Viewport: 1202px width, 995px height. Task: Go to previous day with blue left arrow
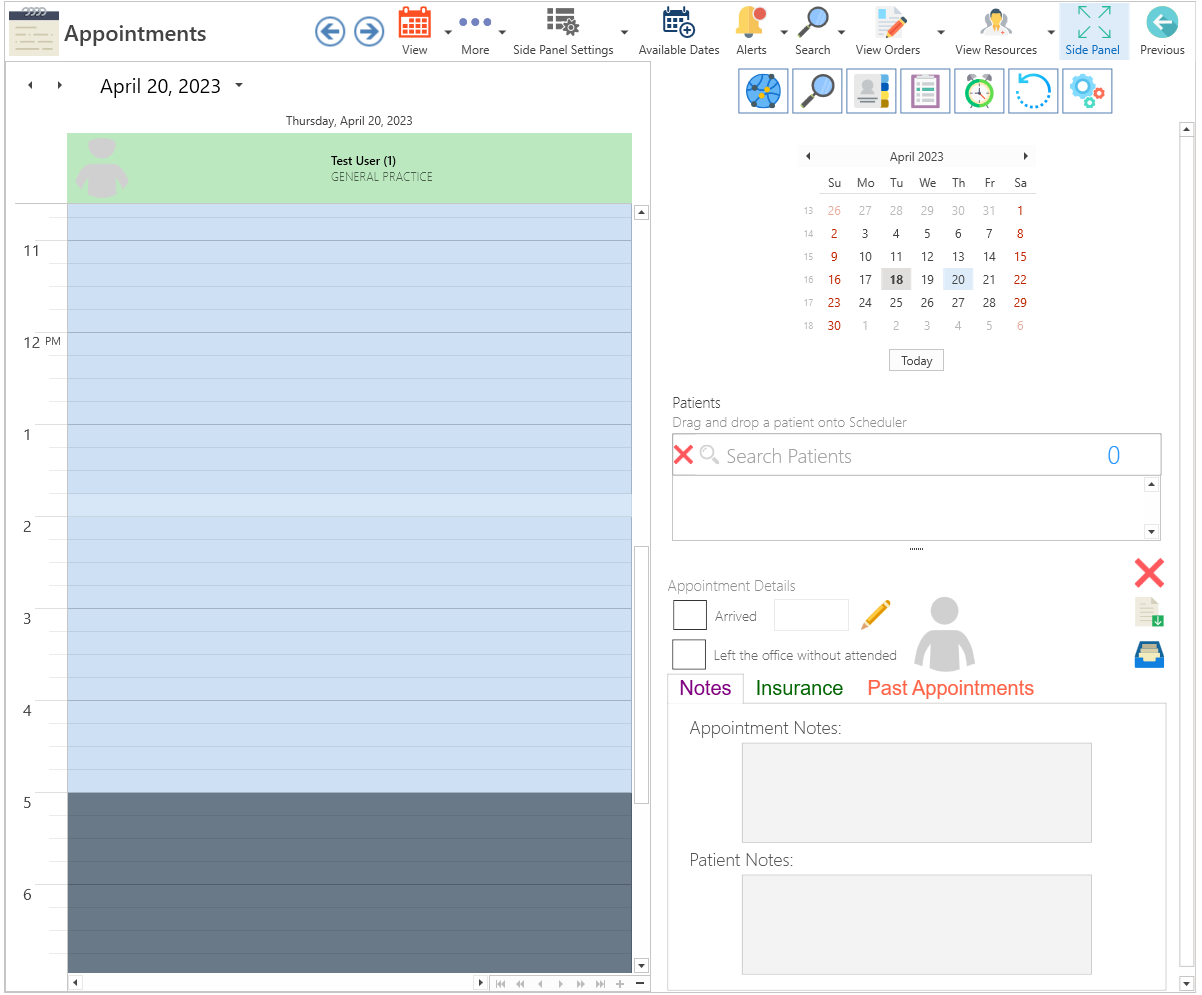pyautogui.click(x=330, y=32)
